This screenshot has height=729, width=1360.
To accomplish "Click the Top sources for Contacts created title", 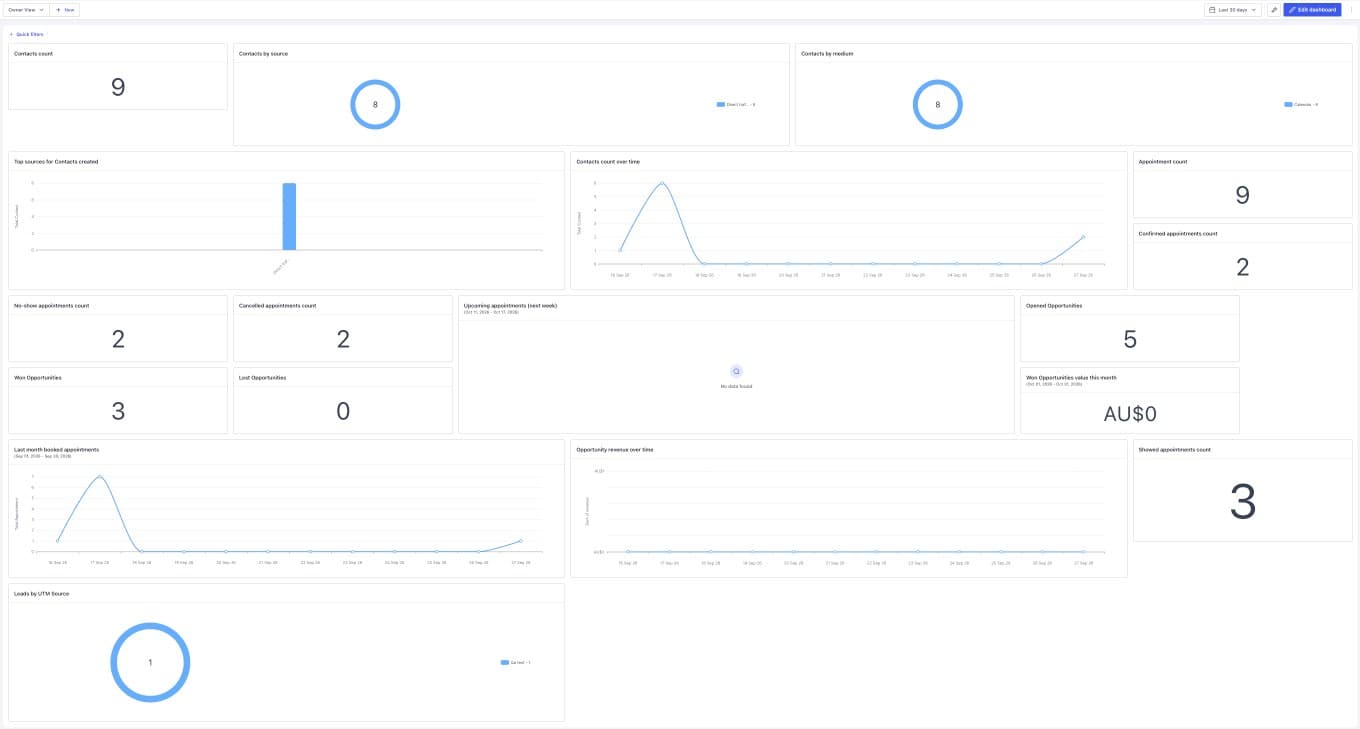I will 56,161.
